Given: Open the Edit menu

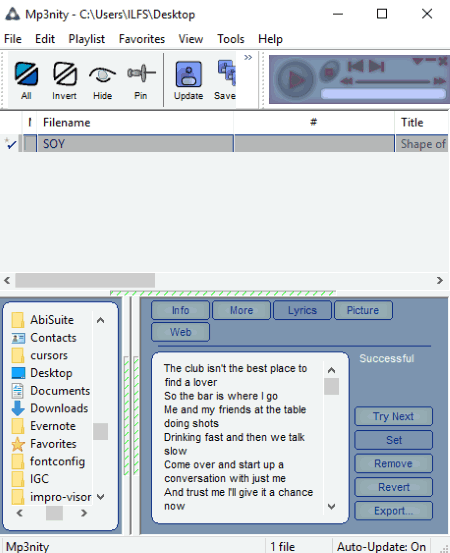Looking at the screenshot, I should tap(45, 39).
